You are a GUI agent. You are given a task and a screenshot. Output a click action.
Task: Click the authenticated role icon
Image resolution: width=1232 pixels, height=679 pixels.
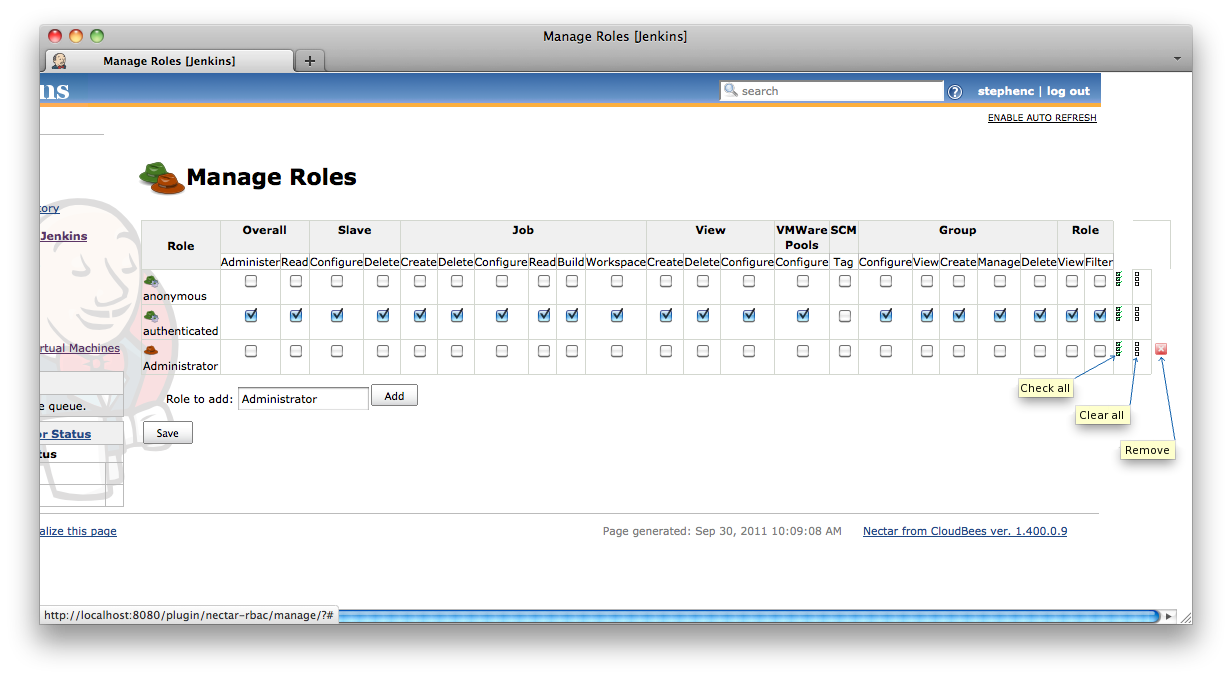pyautogui.click(x=151, y=315)
